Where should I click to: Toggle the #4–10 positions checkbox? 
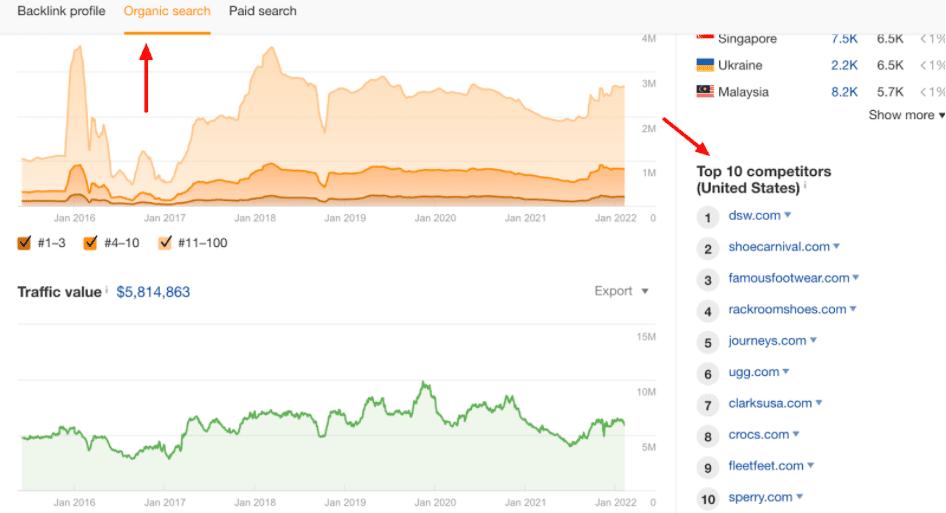tap(90, 243)
